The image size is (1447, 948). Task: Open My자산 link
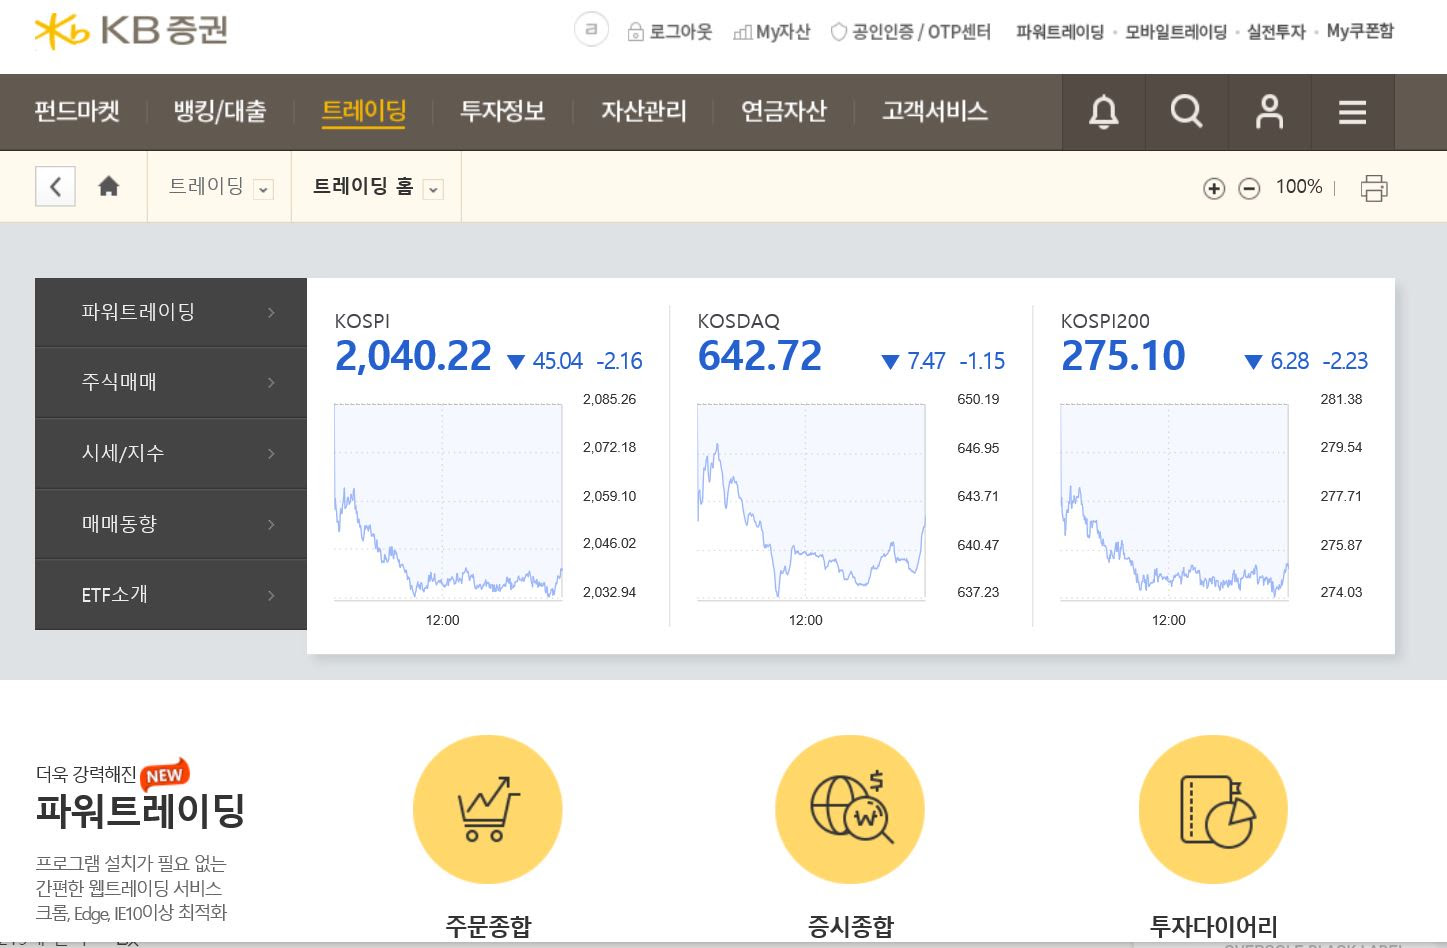pos(771,32)
